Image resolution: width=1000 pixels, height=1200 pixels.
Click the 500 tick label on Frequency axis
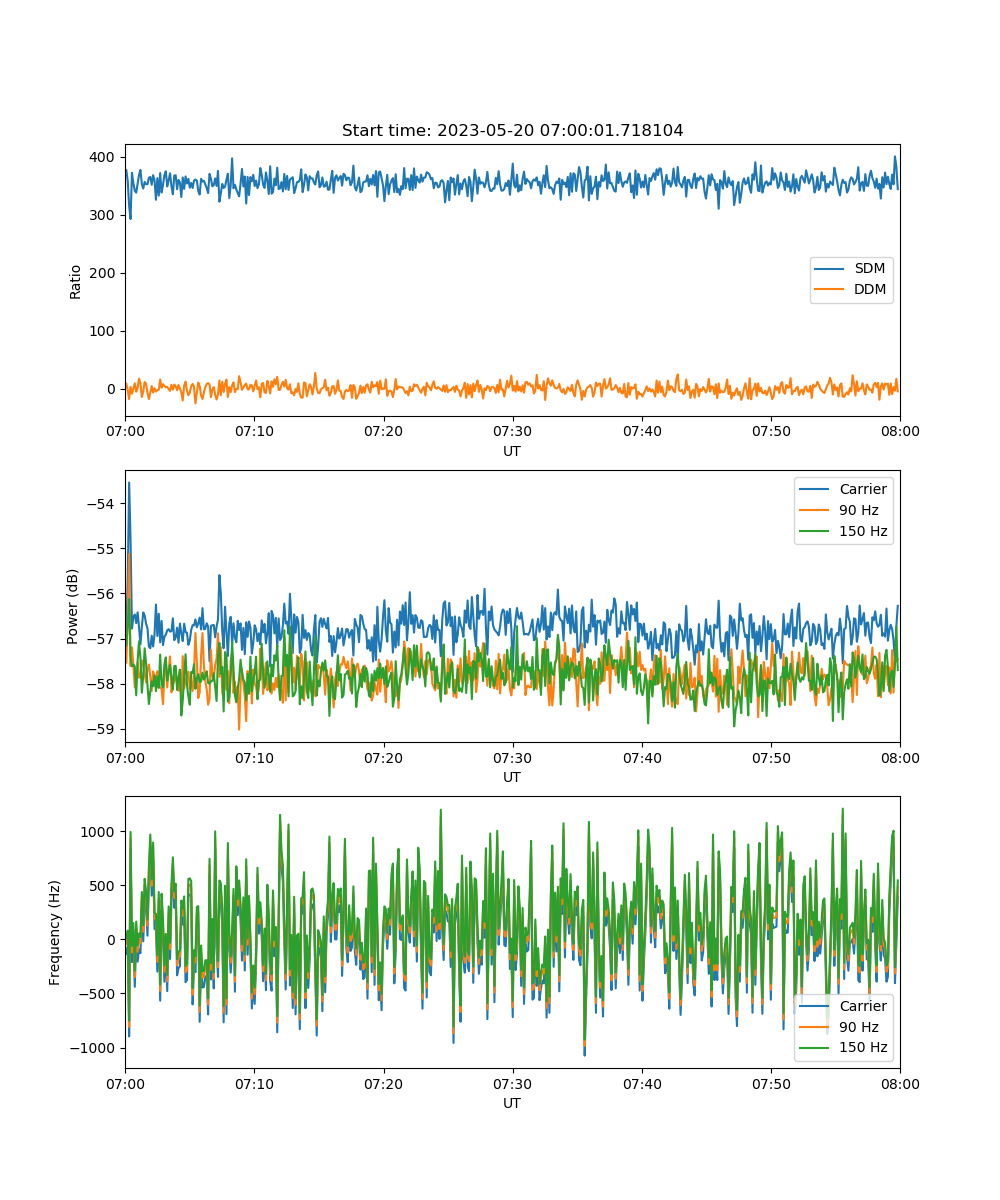(104, 886)
